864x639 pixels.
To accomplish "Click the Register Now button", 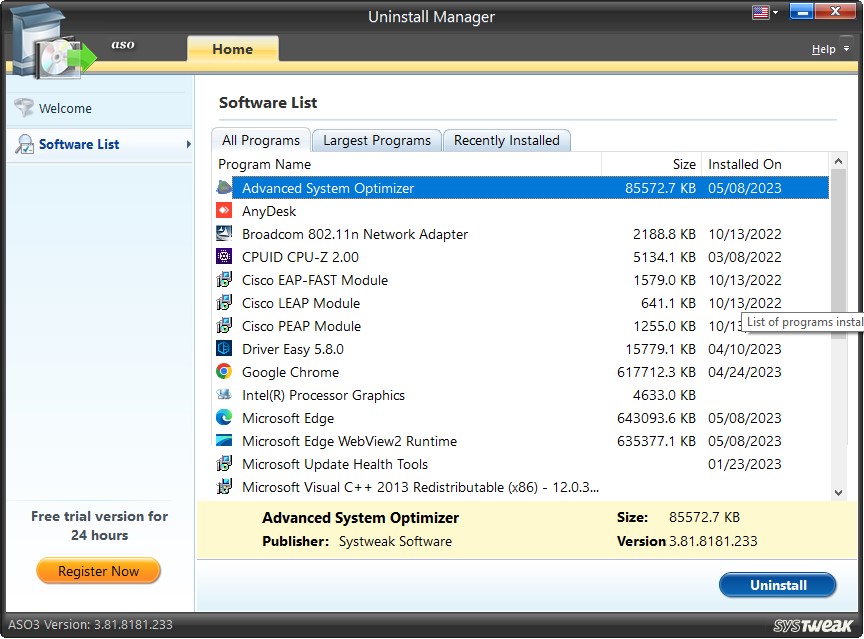I will tap(98, 571).
